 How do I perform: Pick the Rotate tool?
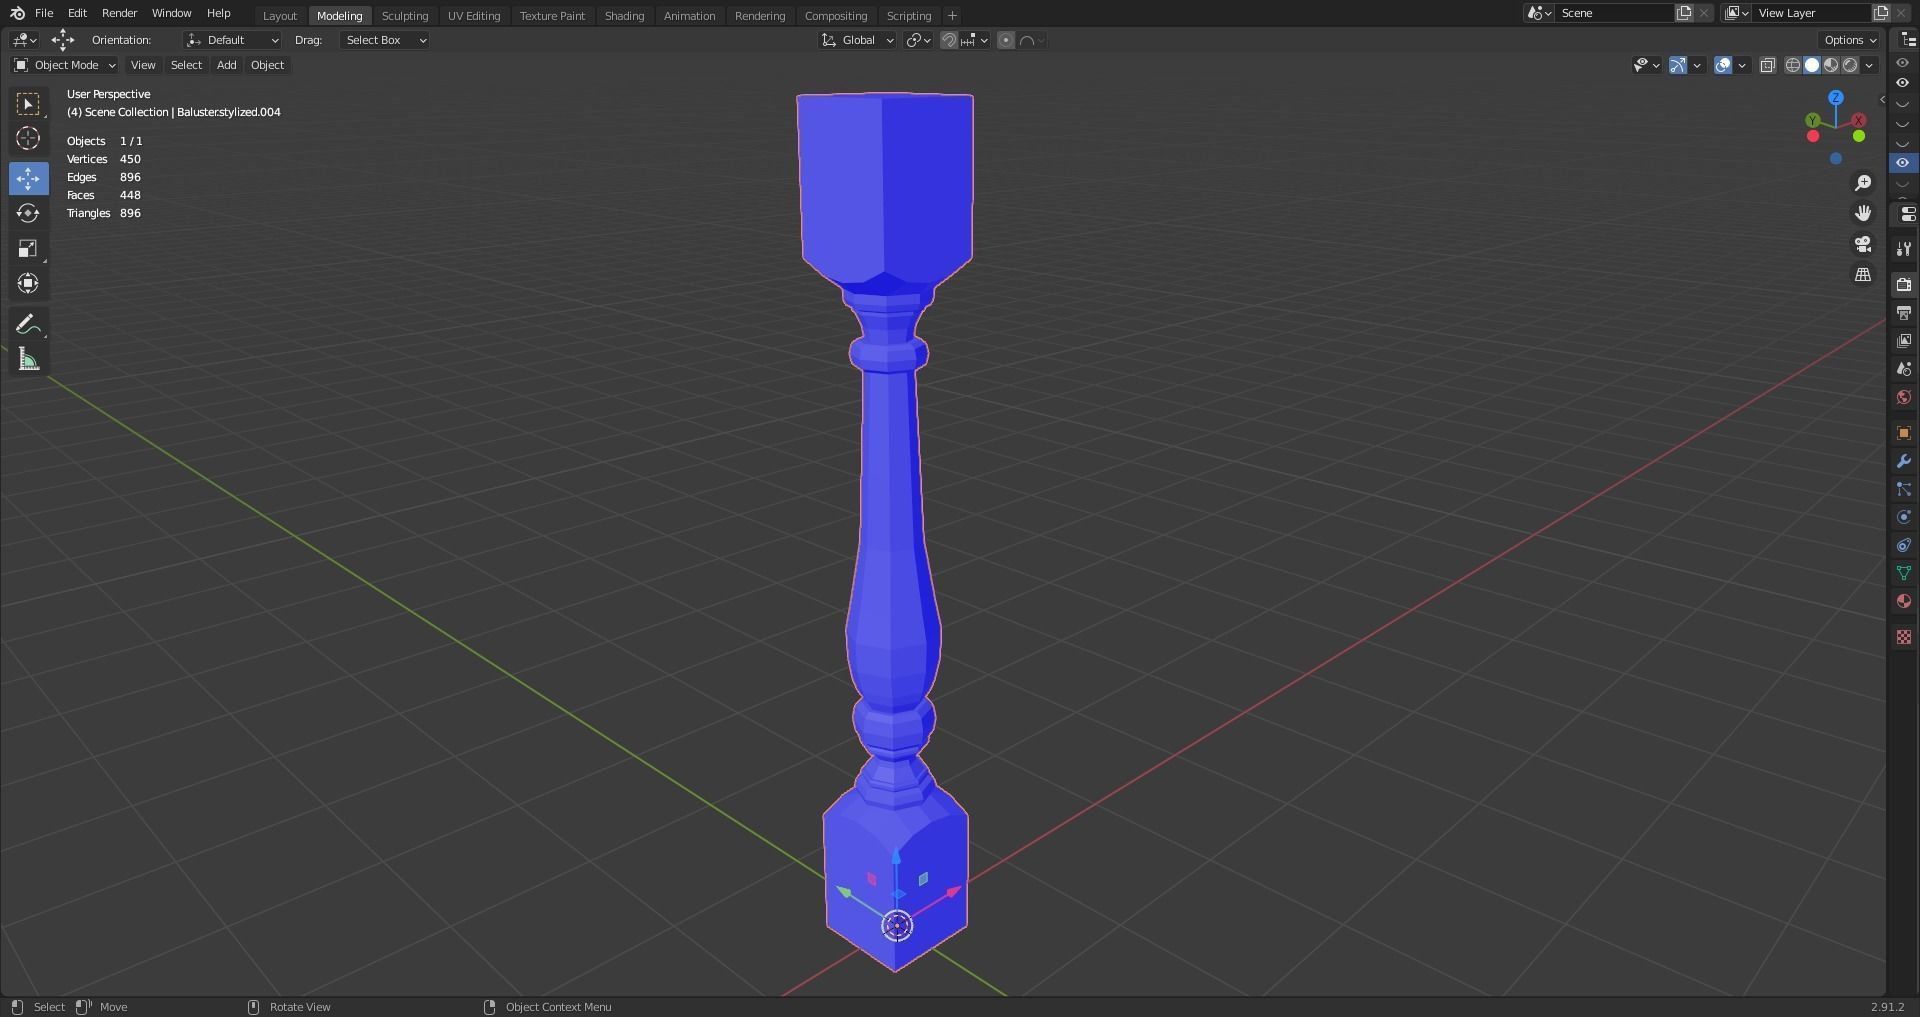[x=28, y=213]
